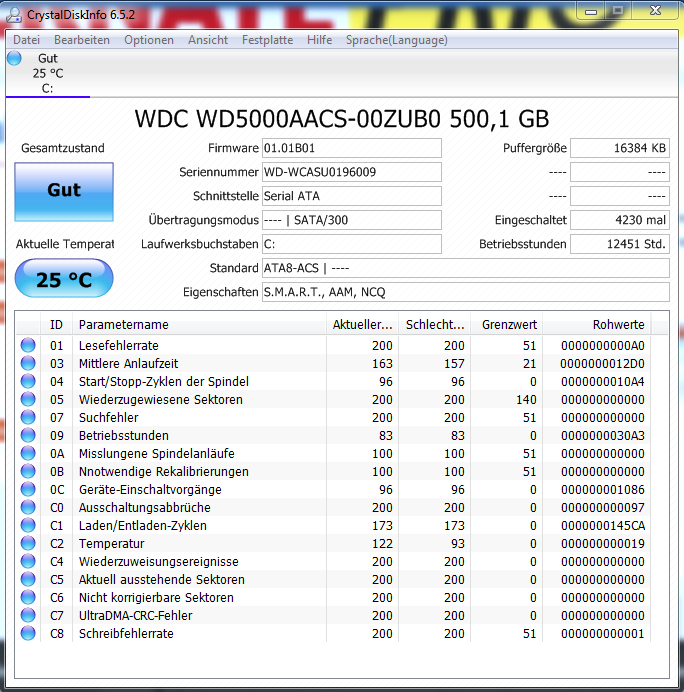
Task: Click status orb of ID 09 Betriebsstunden row
Action: click(x=28, y=435)
